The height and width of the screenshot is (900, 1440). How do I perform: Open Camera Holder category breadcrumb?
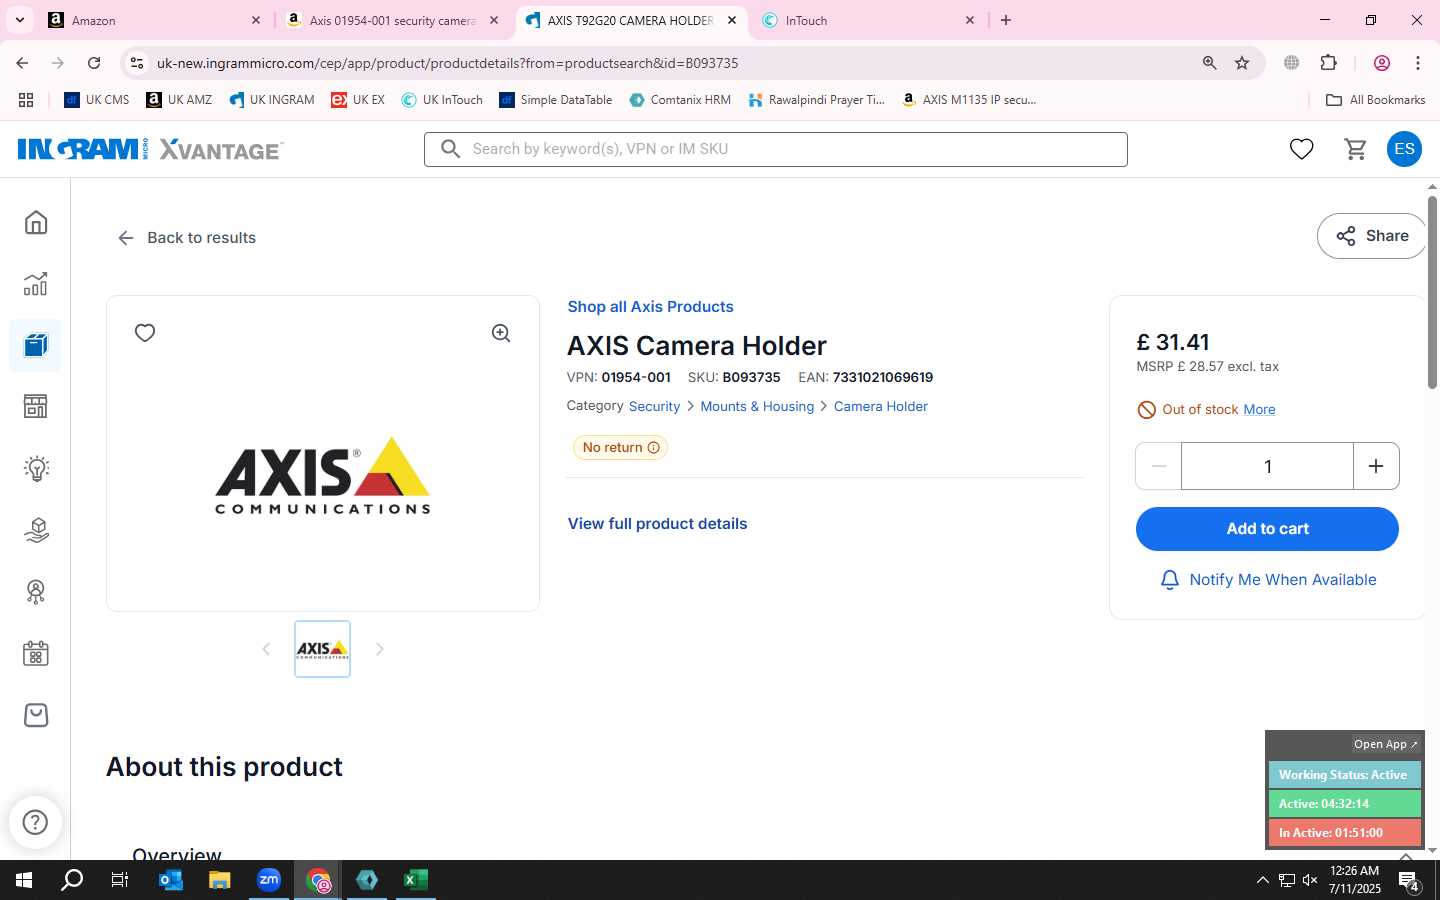point(881,406)
